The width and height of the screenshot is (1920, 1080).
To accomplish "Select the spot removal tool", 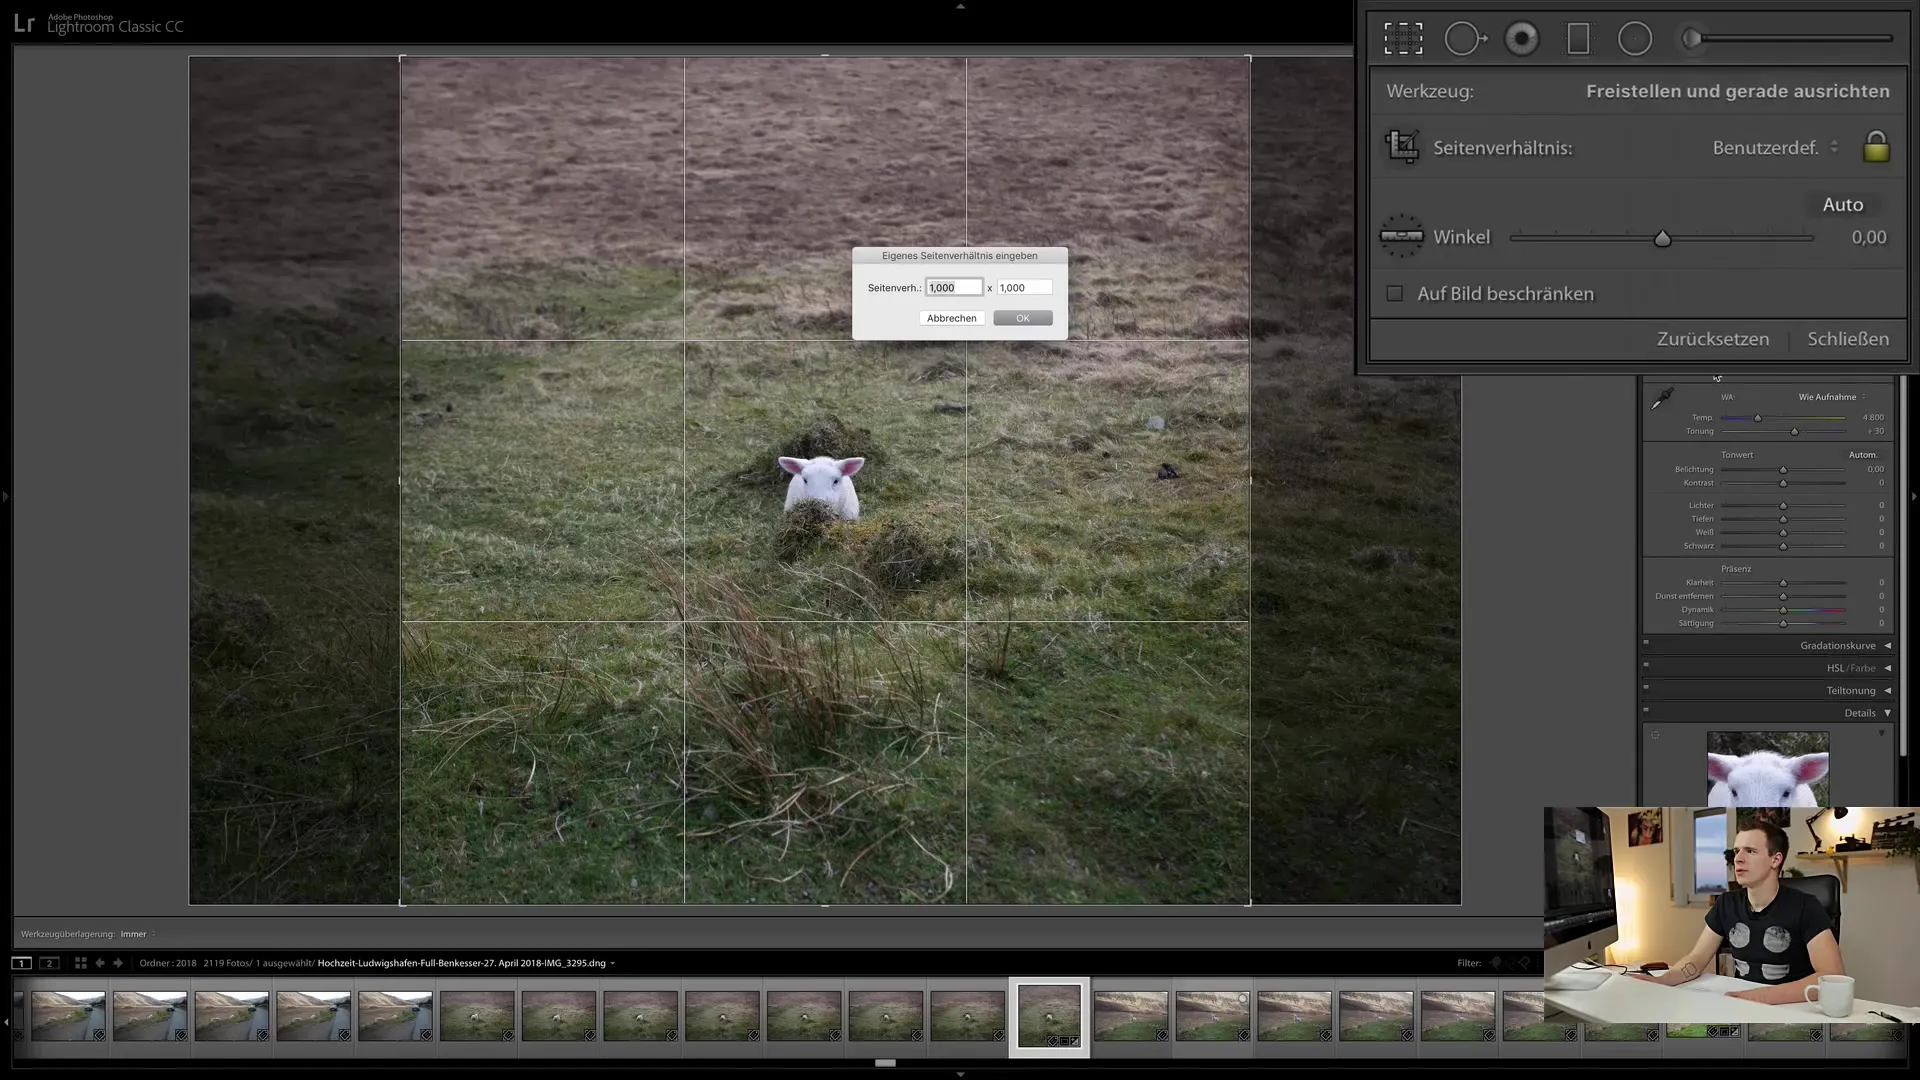I will [x=1465, y=39].
